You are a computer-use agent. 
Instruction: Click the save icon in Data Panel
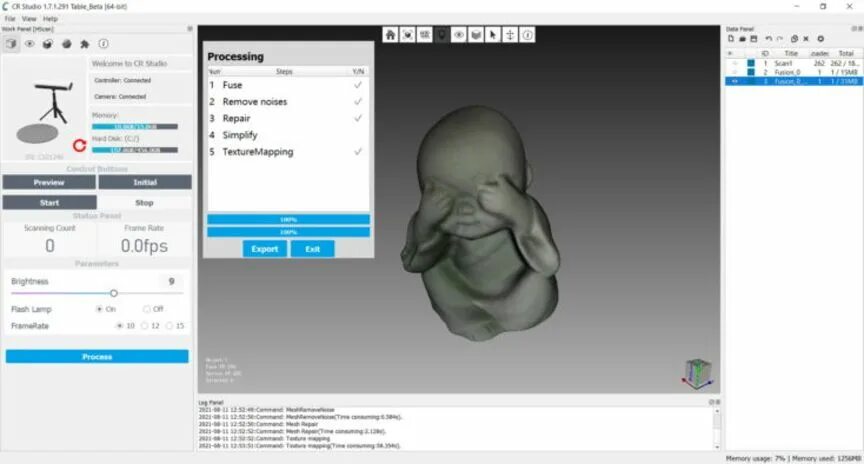click(x=754, y=39)
